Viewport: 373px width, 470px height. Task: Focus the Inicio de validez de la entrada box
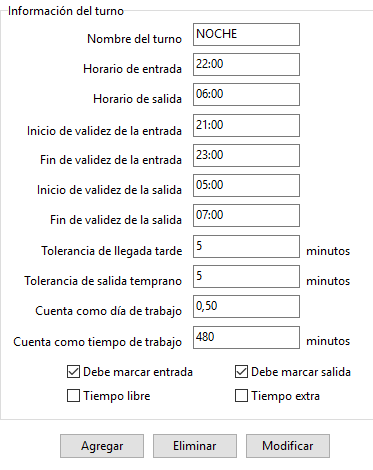pos(246,125)
